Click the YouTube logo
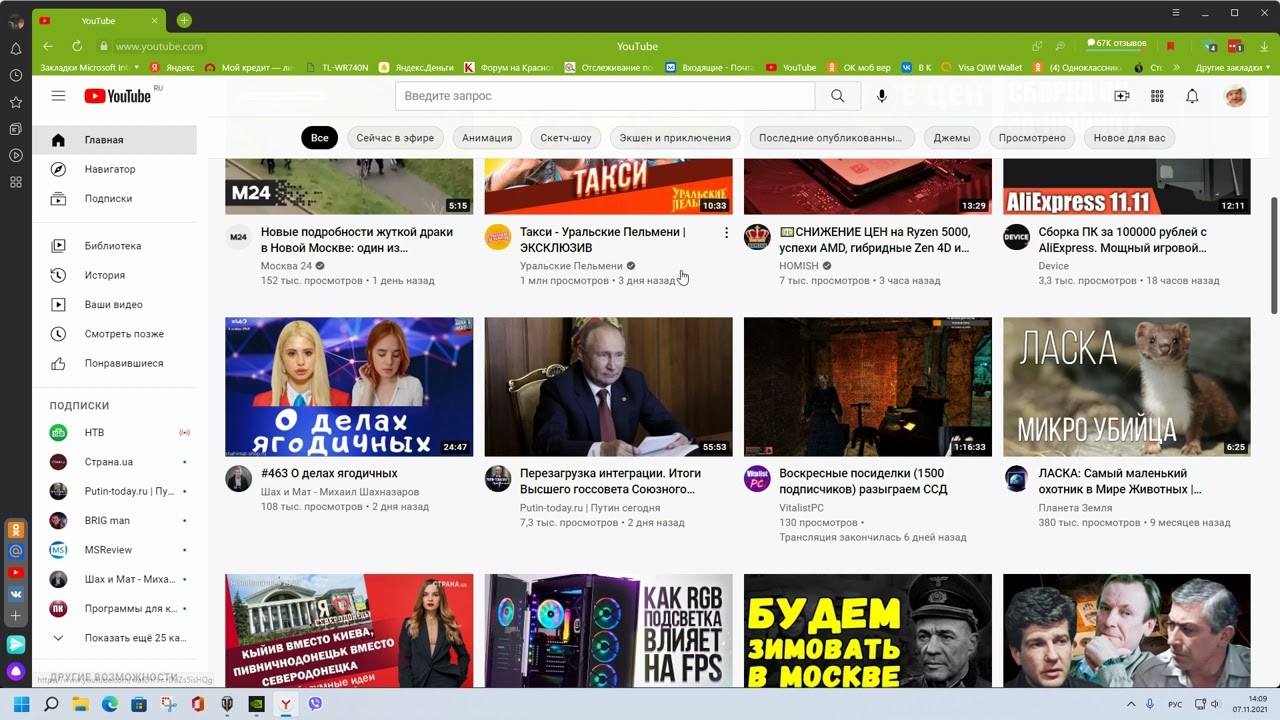Viewport: 1280px width, 720px height. click(118, 96)
